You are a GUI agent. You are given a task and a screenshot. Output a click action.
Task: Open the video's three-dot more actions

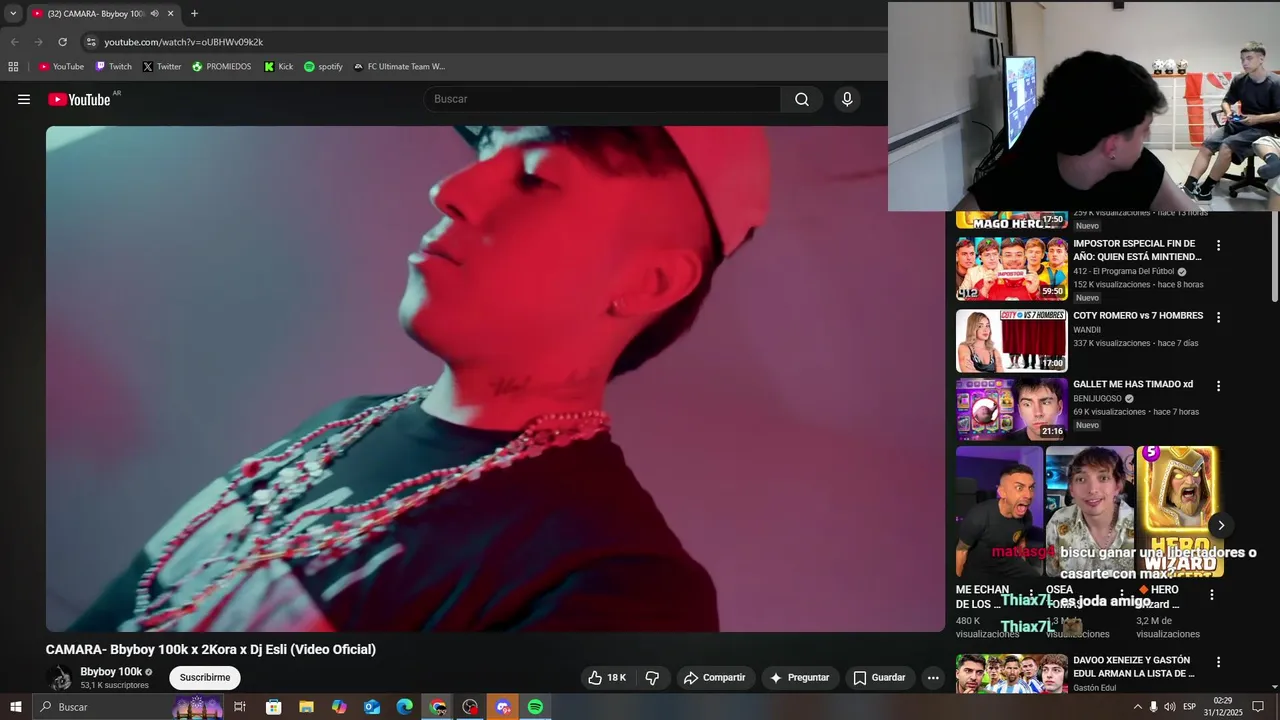pos(933,678)
